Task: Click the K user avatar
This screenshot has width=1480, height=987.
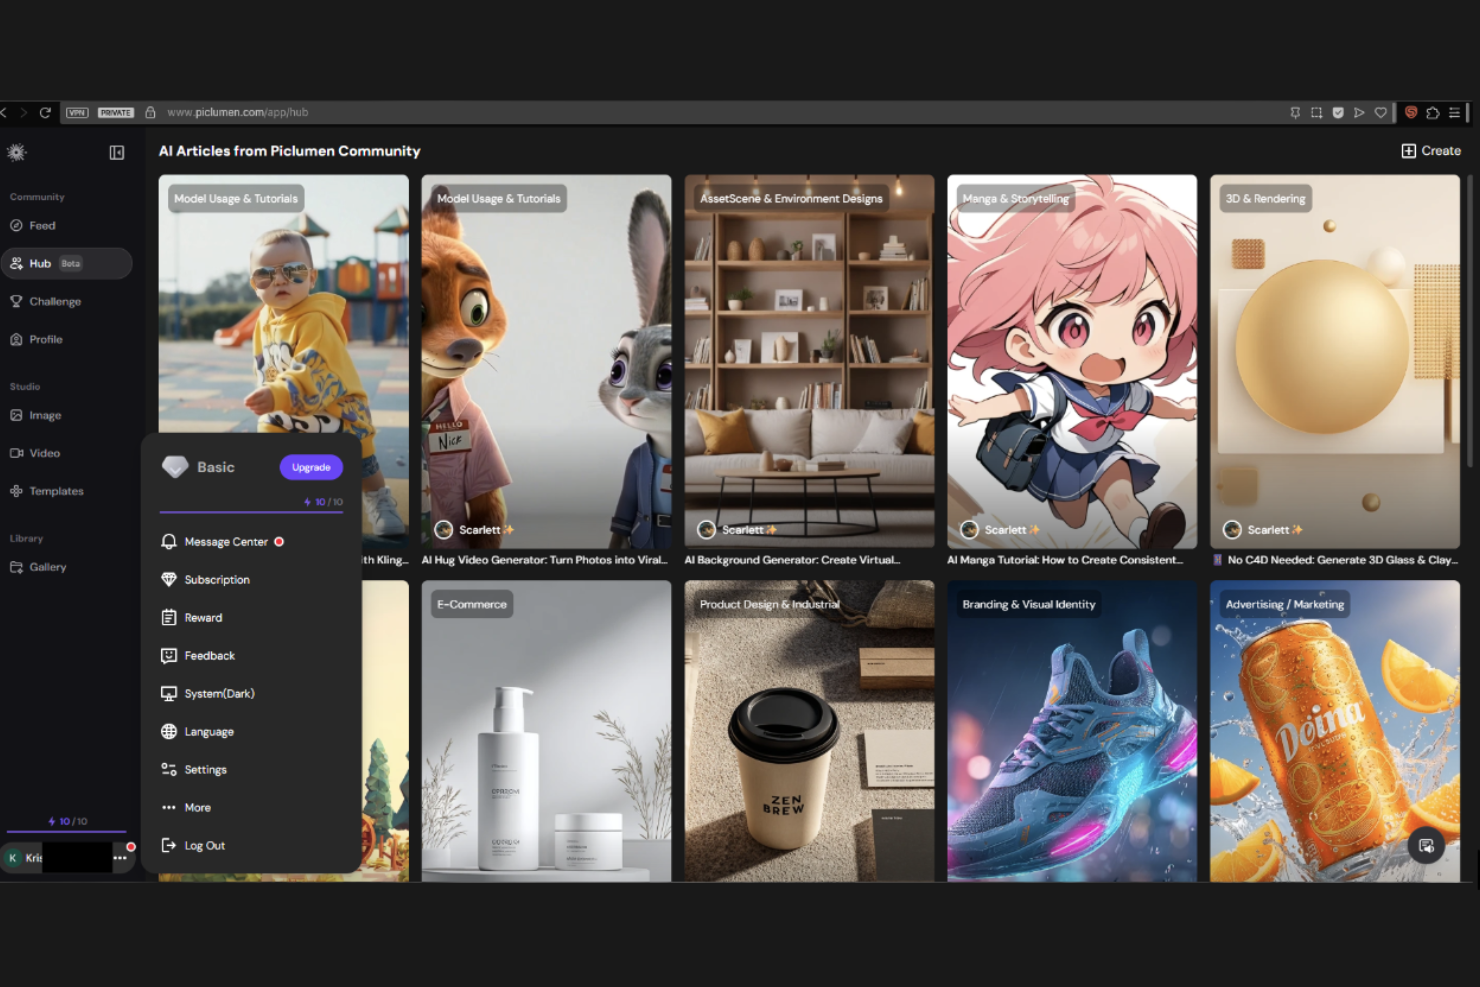Action: coord(13,858)
